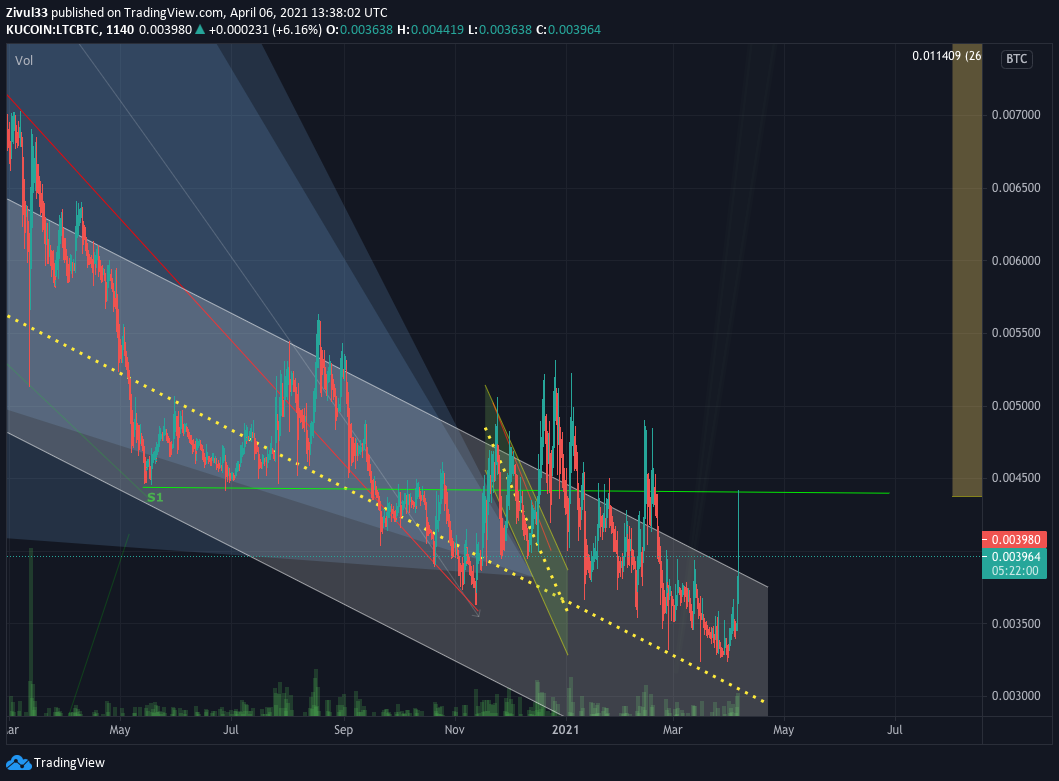This screenshot has height=781, width=1059.
Task: Click the S1 support label
Action: pos(155,497)
